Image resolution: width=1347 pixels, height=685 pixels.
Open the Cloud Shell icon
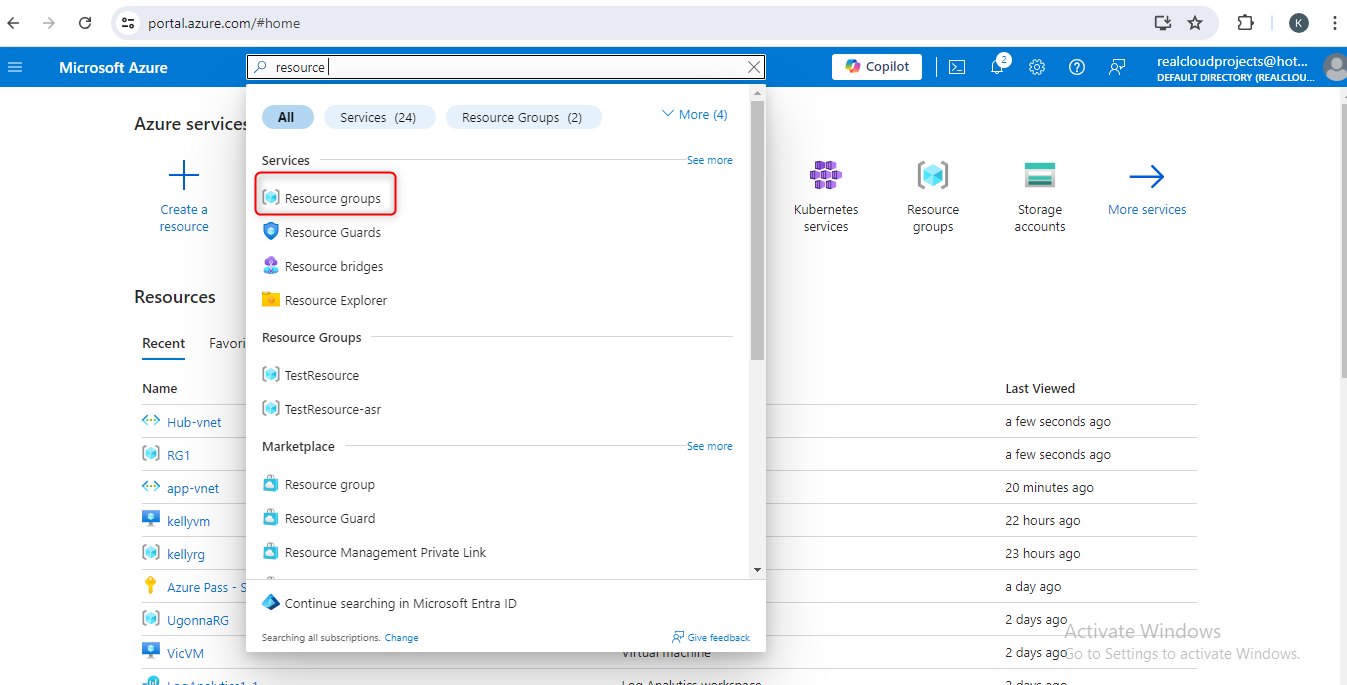pyautogui.click(x=957, y=67)
